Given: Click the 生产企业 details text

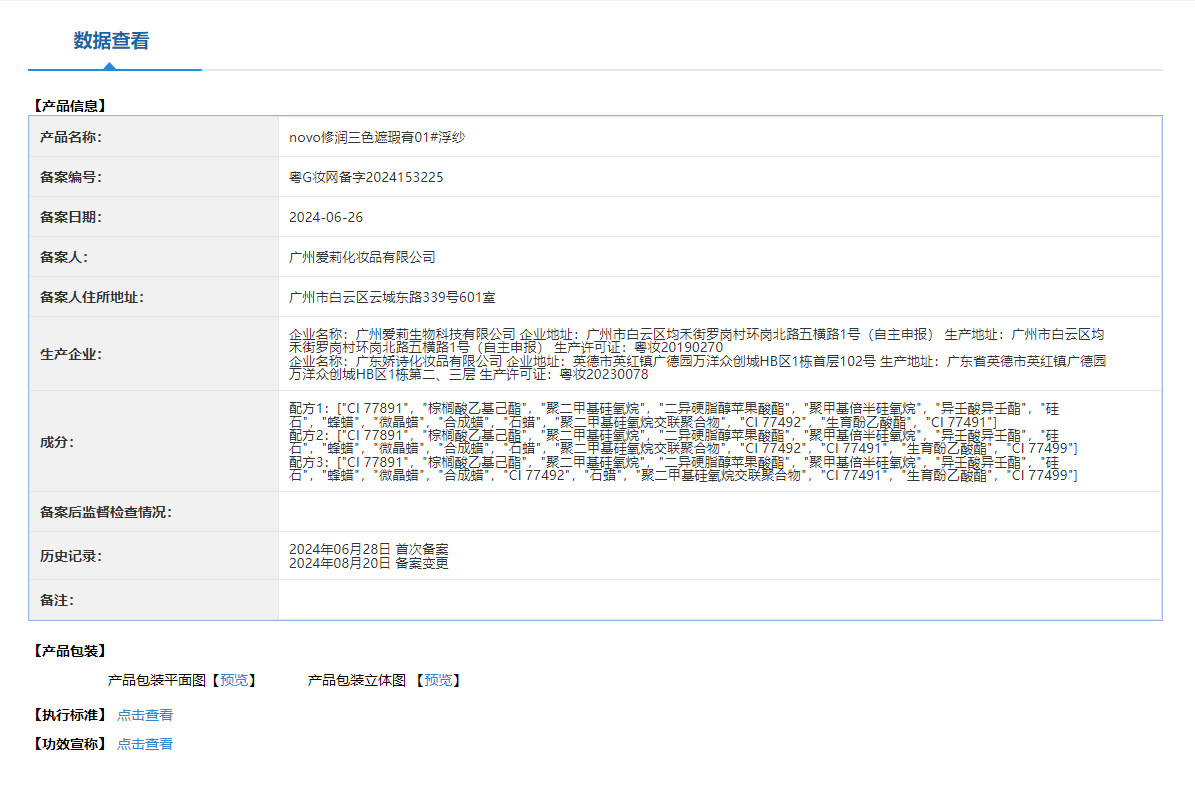Looking at the screenshot, I should 697,354.
